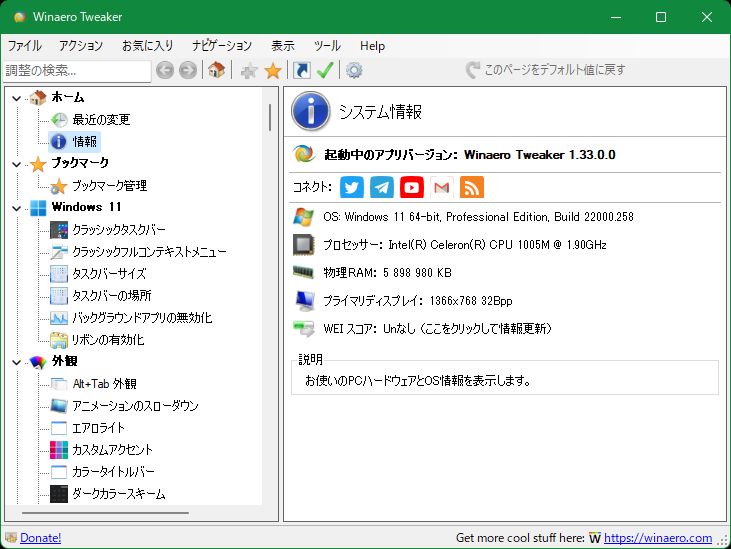Open the 表示 menu
The image size is (731, 549).
(x=283, y=46)
